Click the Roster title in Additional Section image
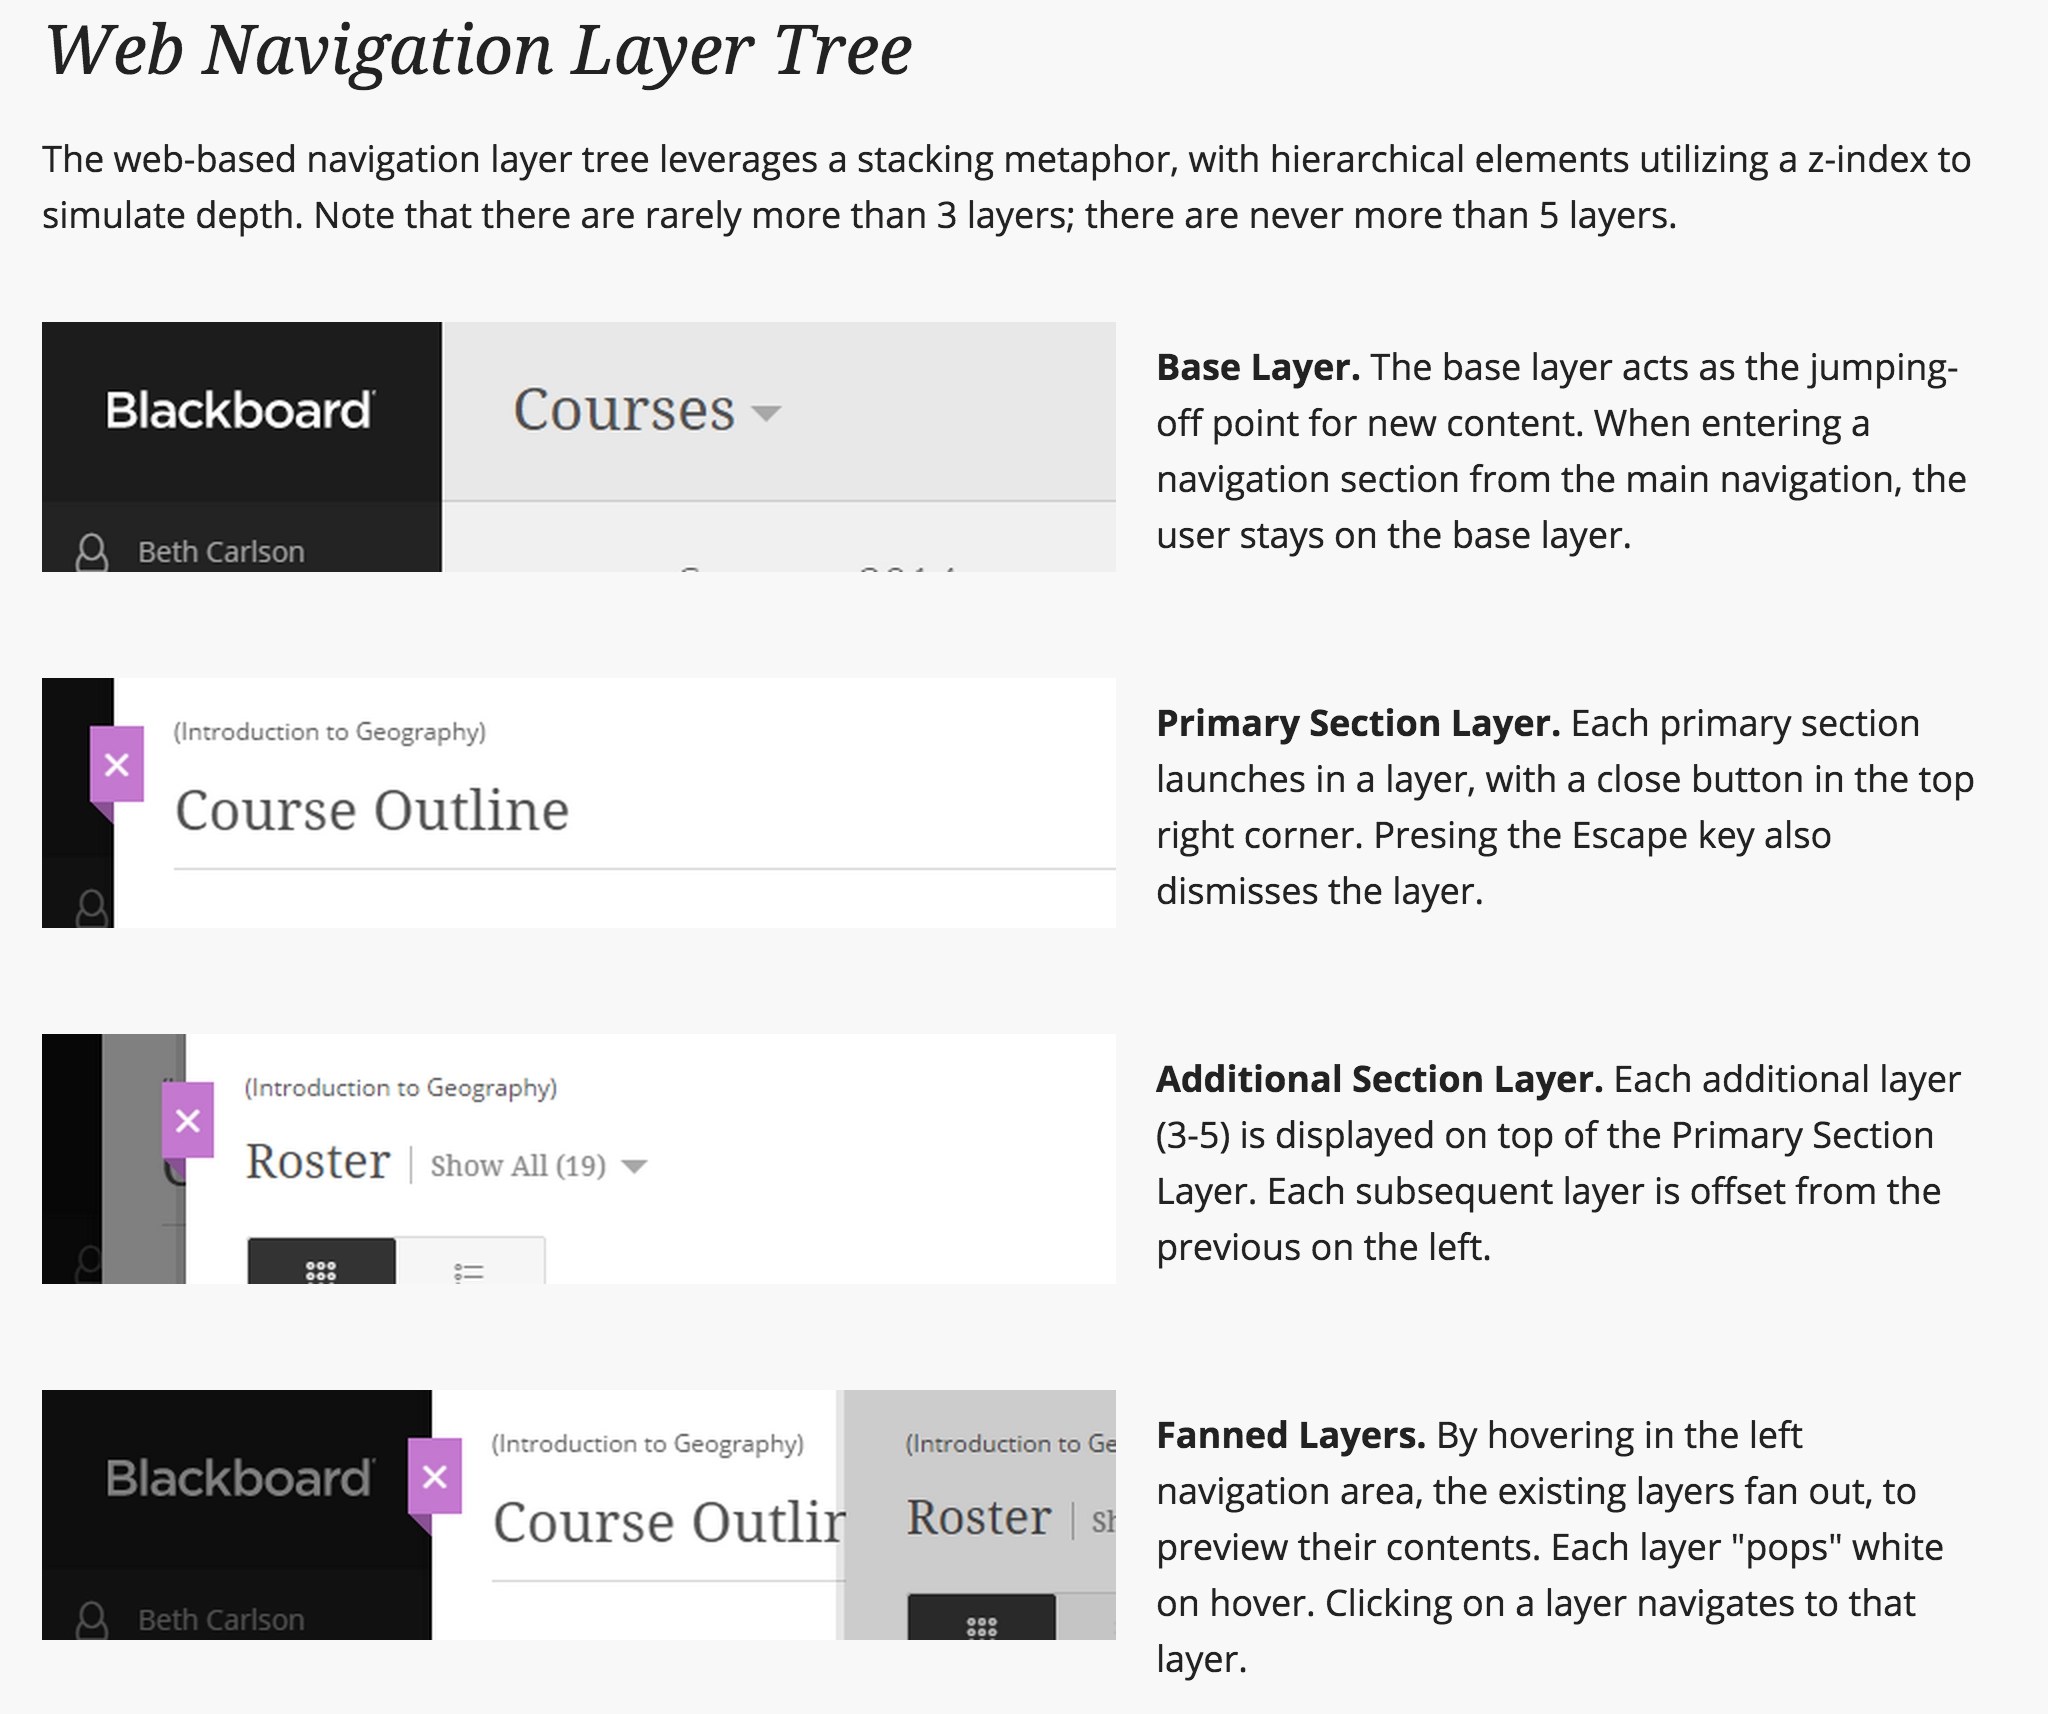The height and width of the screenshot is (1714, 2048). 318,1161
